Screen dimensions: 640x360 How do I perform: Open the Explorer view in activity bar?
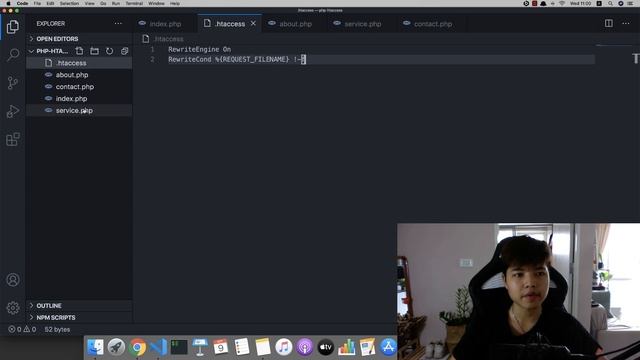(x=13, y=27)
